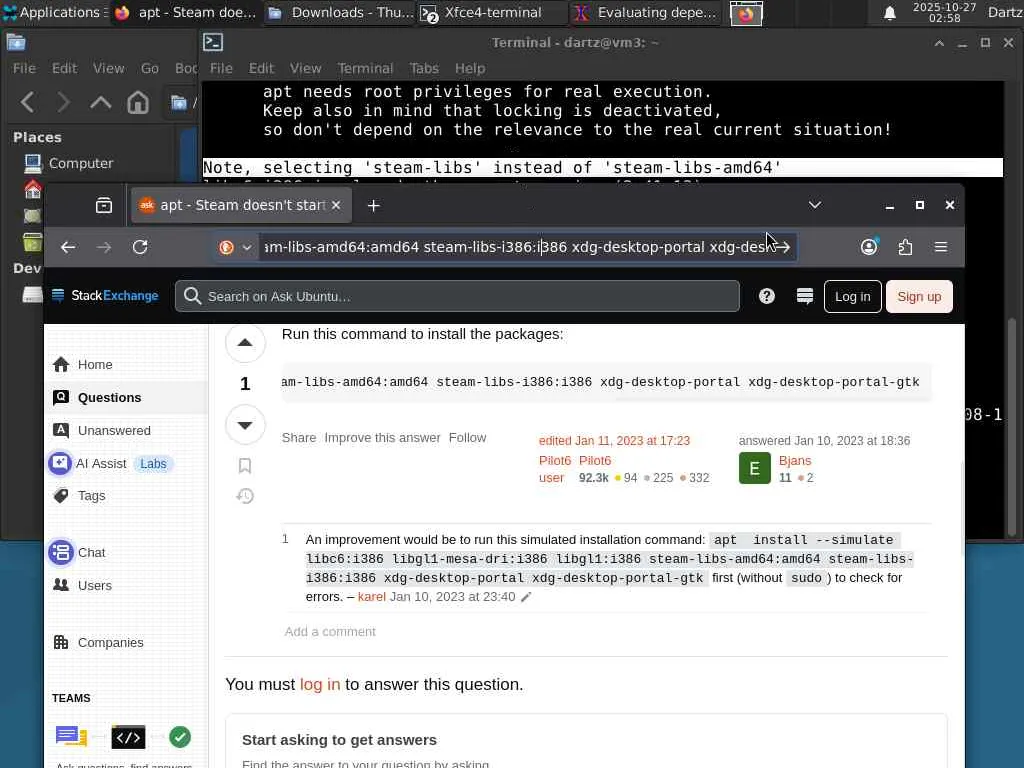Open Firefox application menu
1024x768 pixels.
pos(941,247)
